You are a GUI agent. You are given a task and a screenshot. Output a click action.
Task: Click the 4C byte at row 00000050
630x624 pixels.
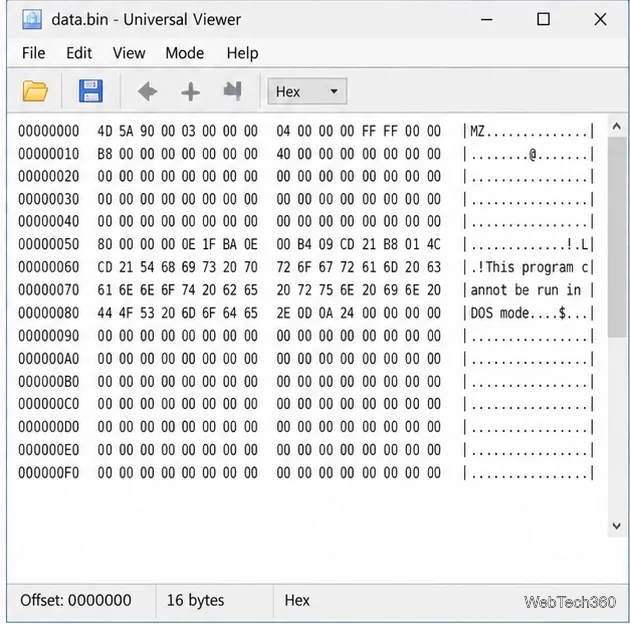point(434,244)
